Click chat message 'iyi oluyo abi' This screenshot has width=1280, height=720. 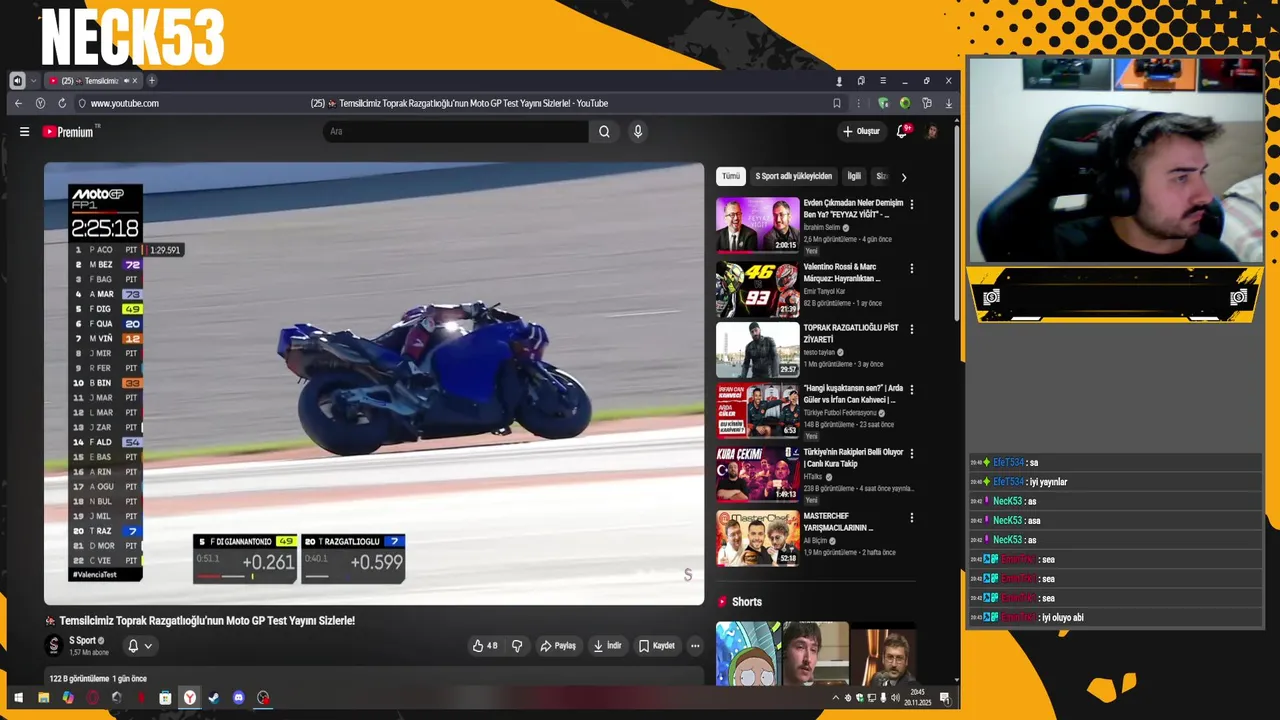(x=1062, y=618)
